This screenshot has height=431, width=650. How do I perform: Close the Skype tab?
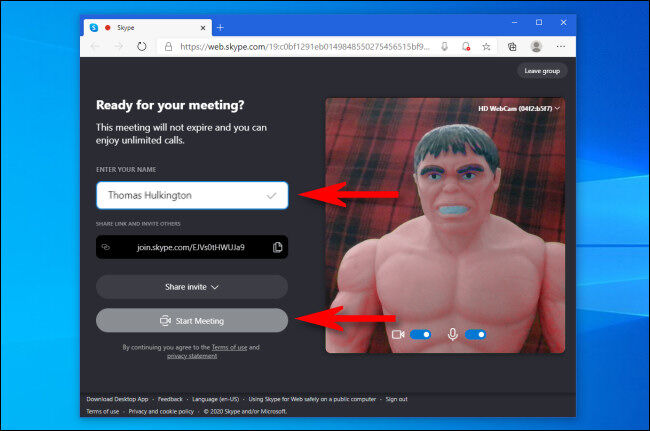coord(203,28)
